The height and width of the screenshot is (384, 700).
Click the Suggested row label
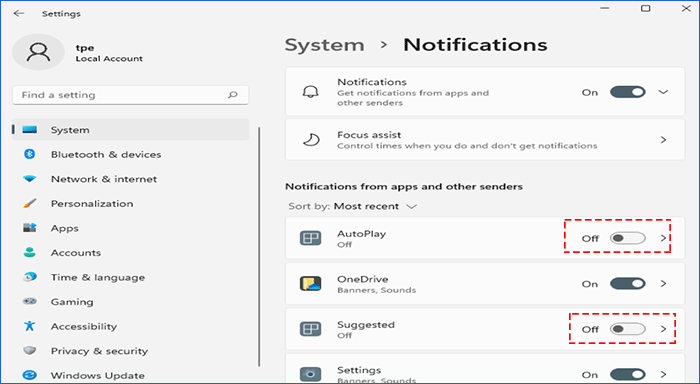(366, 325)
